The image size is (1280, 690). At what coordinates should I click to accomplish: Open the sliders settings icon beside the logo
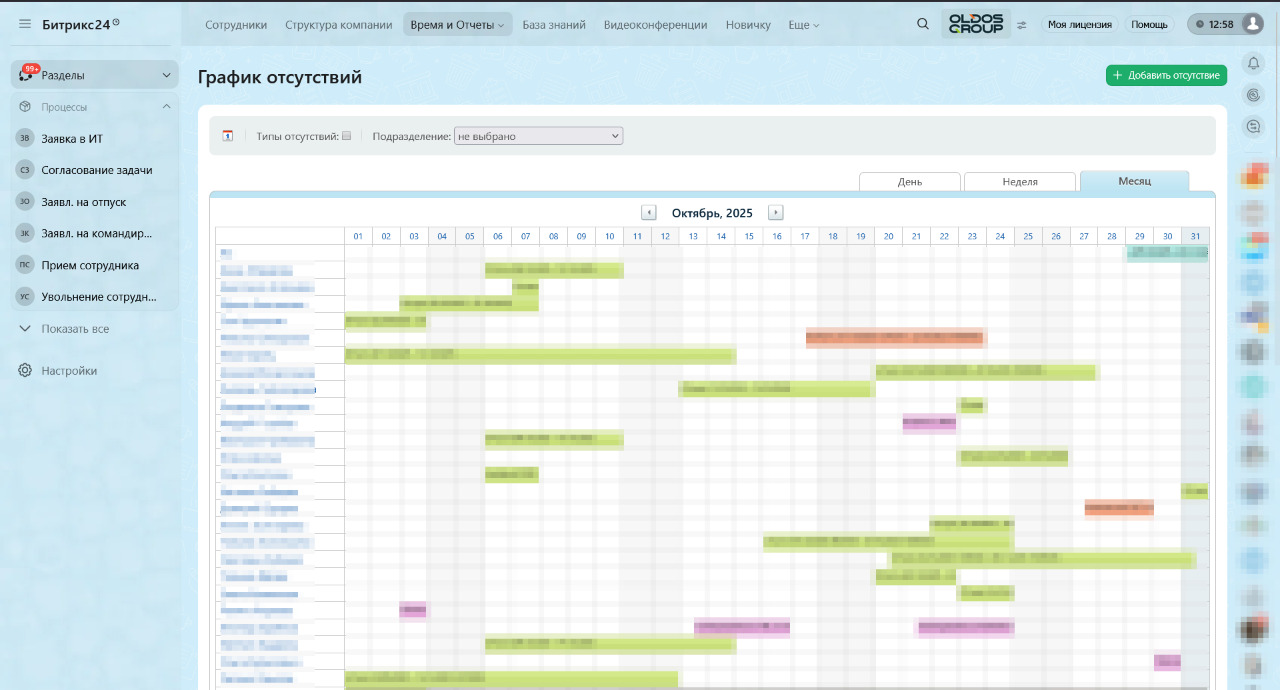pos(1022,25)
